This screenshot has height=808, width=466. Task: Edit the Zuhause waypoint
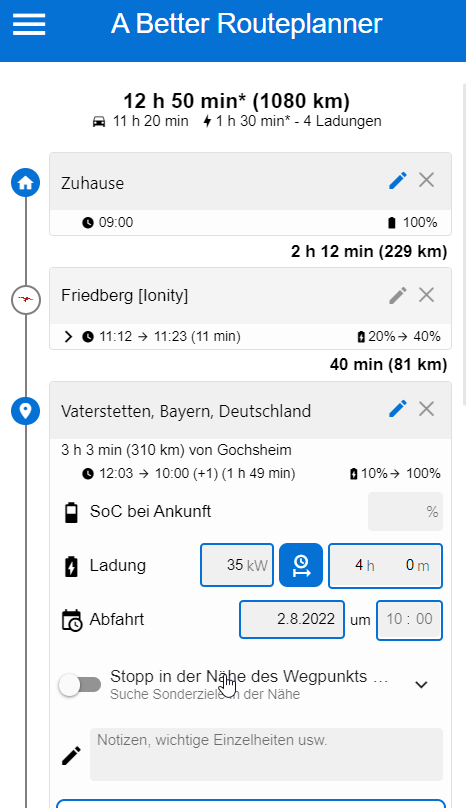pos(397,181)
